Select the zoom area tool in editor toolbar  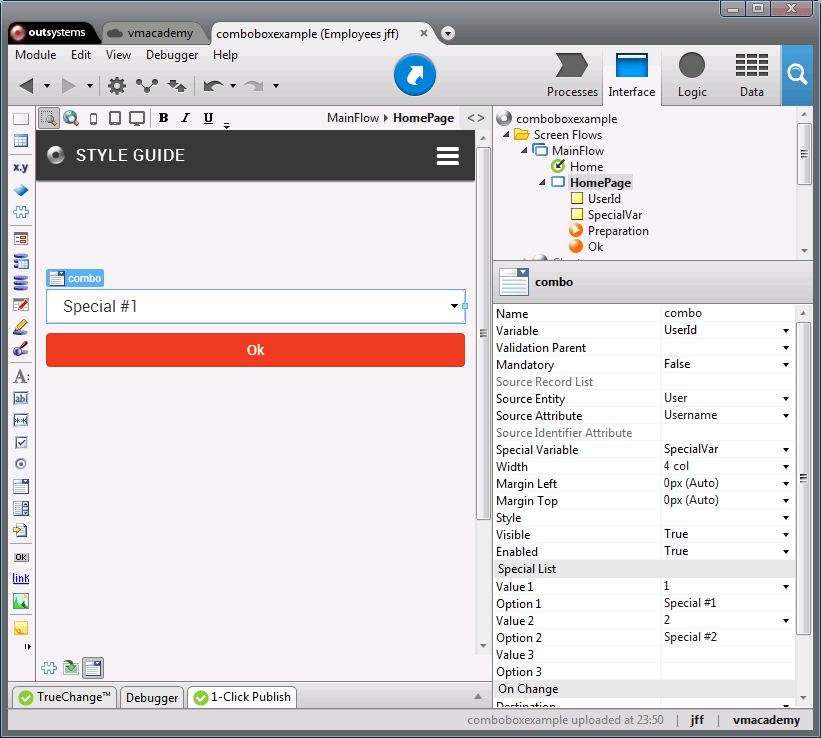49,118
